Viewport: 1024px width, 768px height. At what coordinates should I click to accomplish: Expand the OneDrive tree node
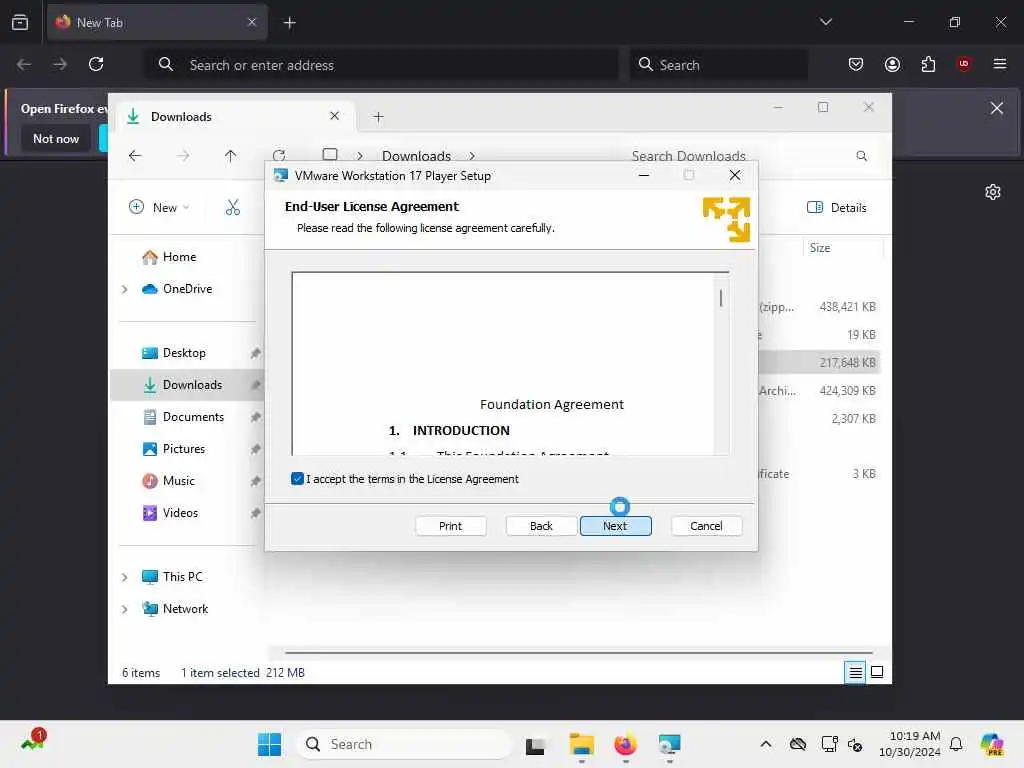pos(125,289)
